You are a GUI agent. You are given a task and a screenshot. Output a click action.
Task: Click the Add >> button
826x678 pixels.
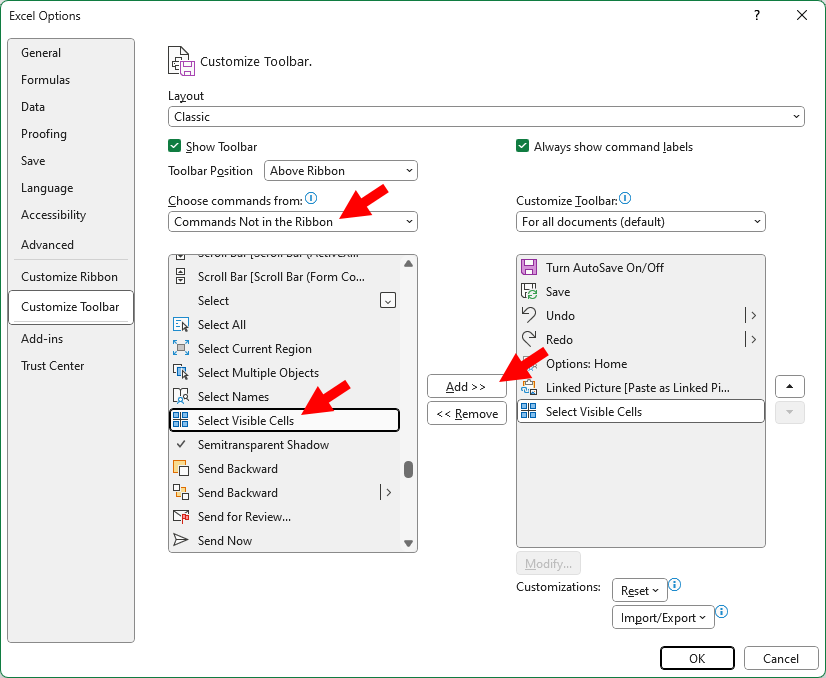point(467,386)
